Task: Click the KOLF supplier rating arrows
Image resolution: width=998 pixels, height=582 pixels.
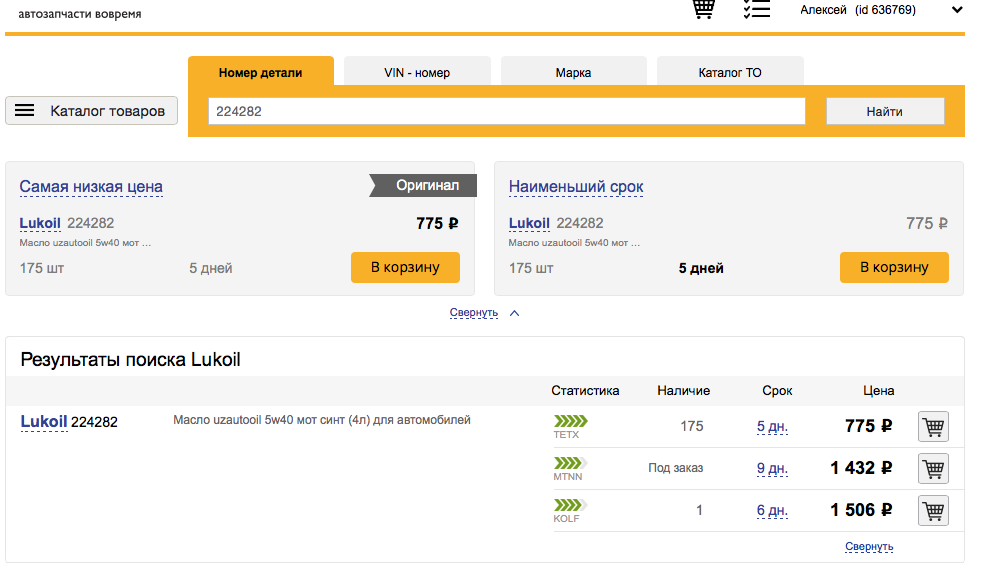Action: (x=570, y=505)
